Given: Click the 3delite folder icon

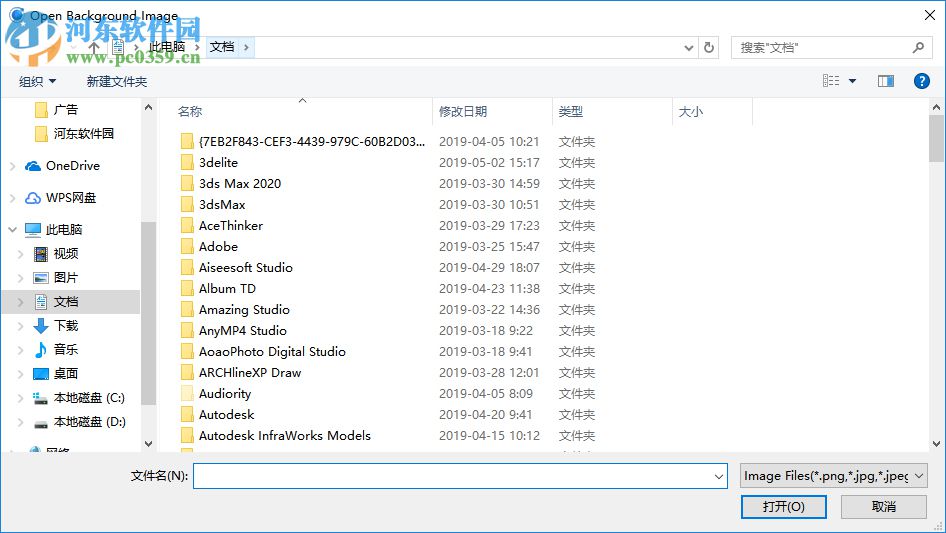Looking at the screenshot, I should coord(187,162).
